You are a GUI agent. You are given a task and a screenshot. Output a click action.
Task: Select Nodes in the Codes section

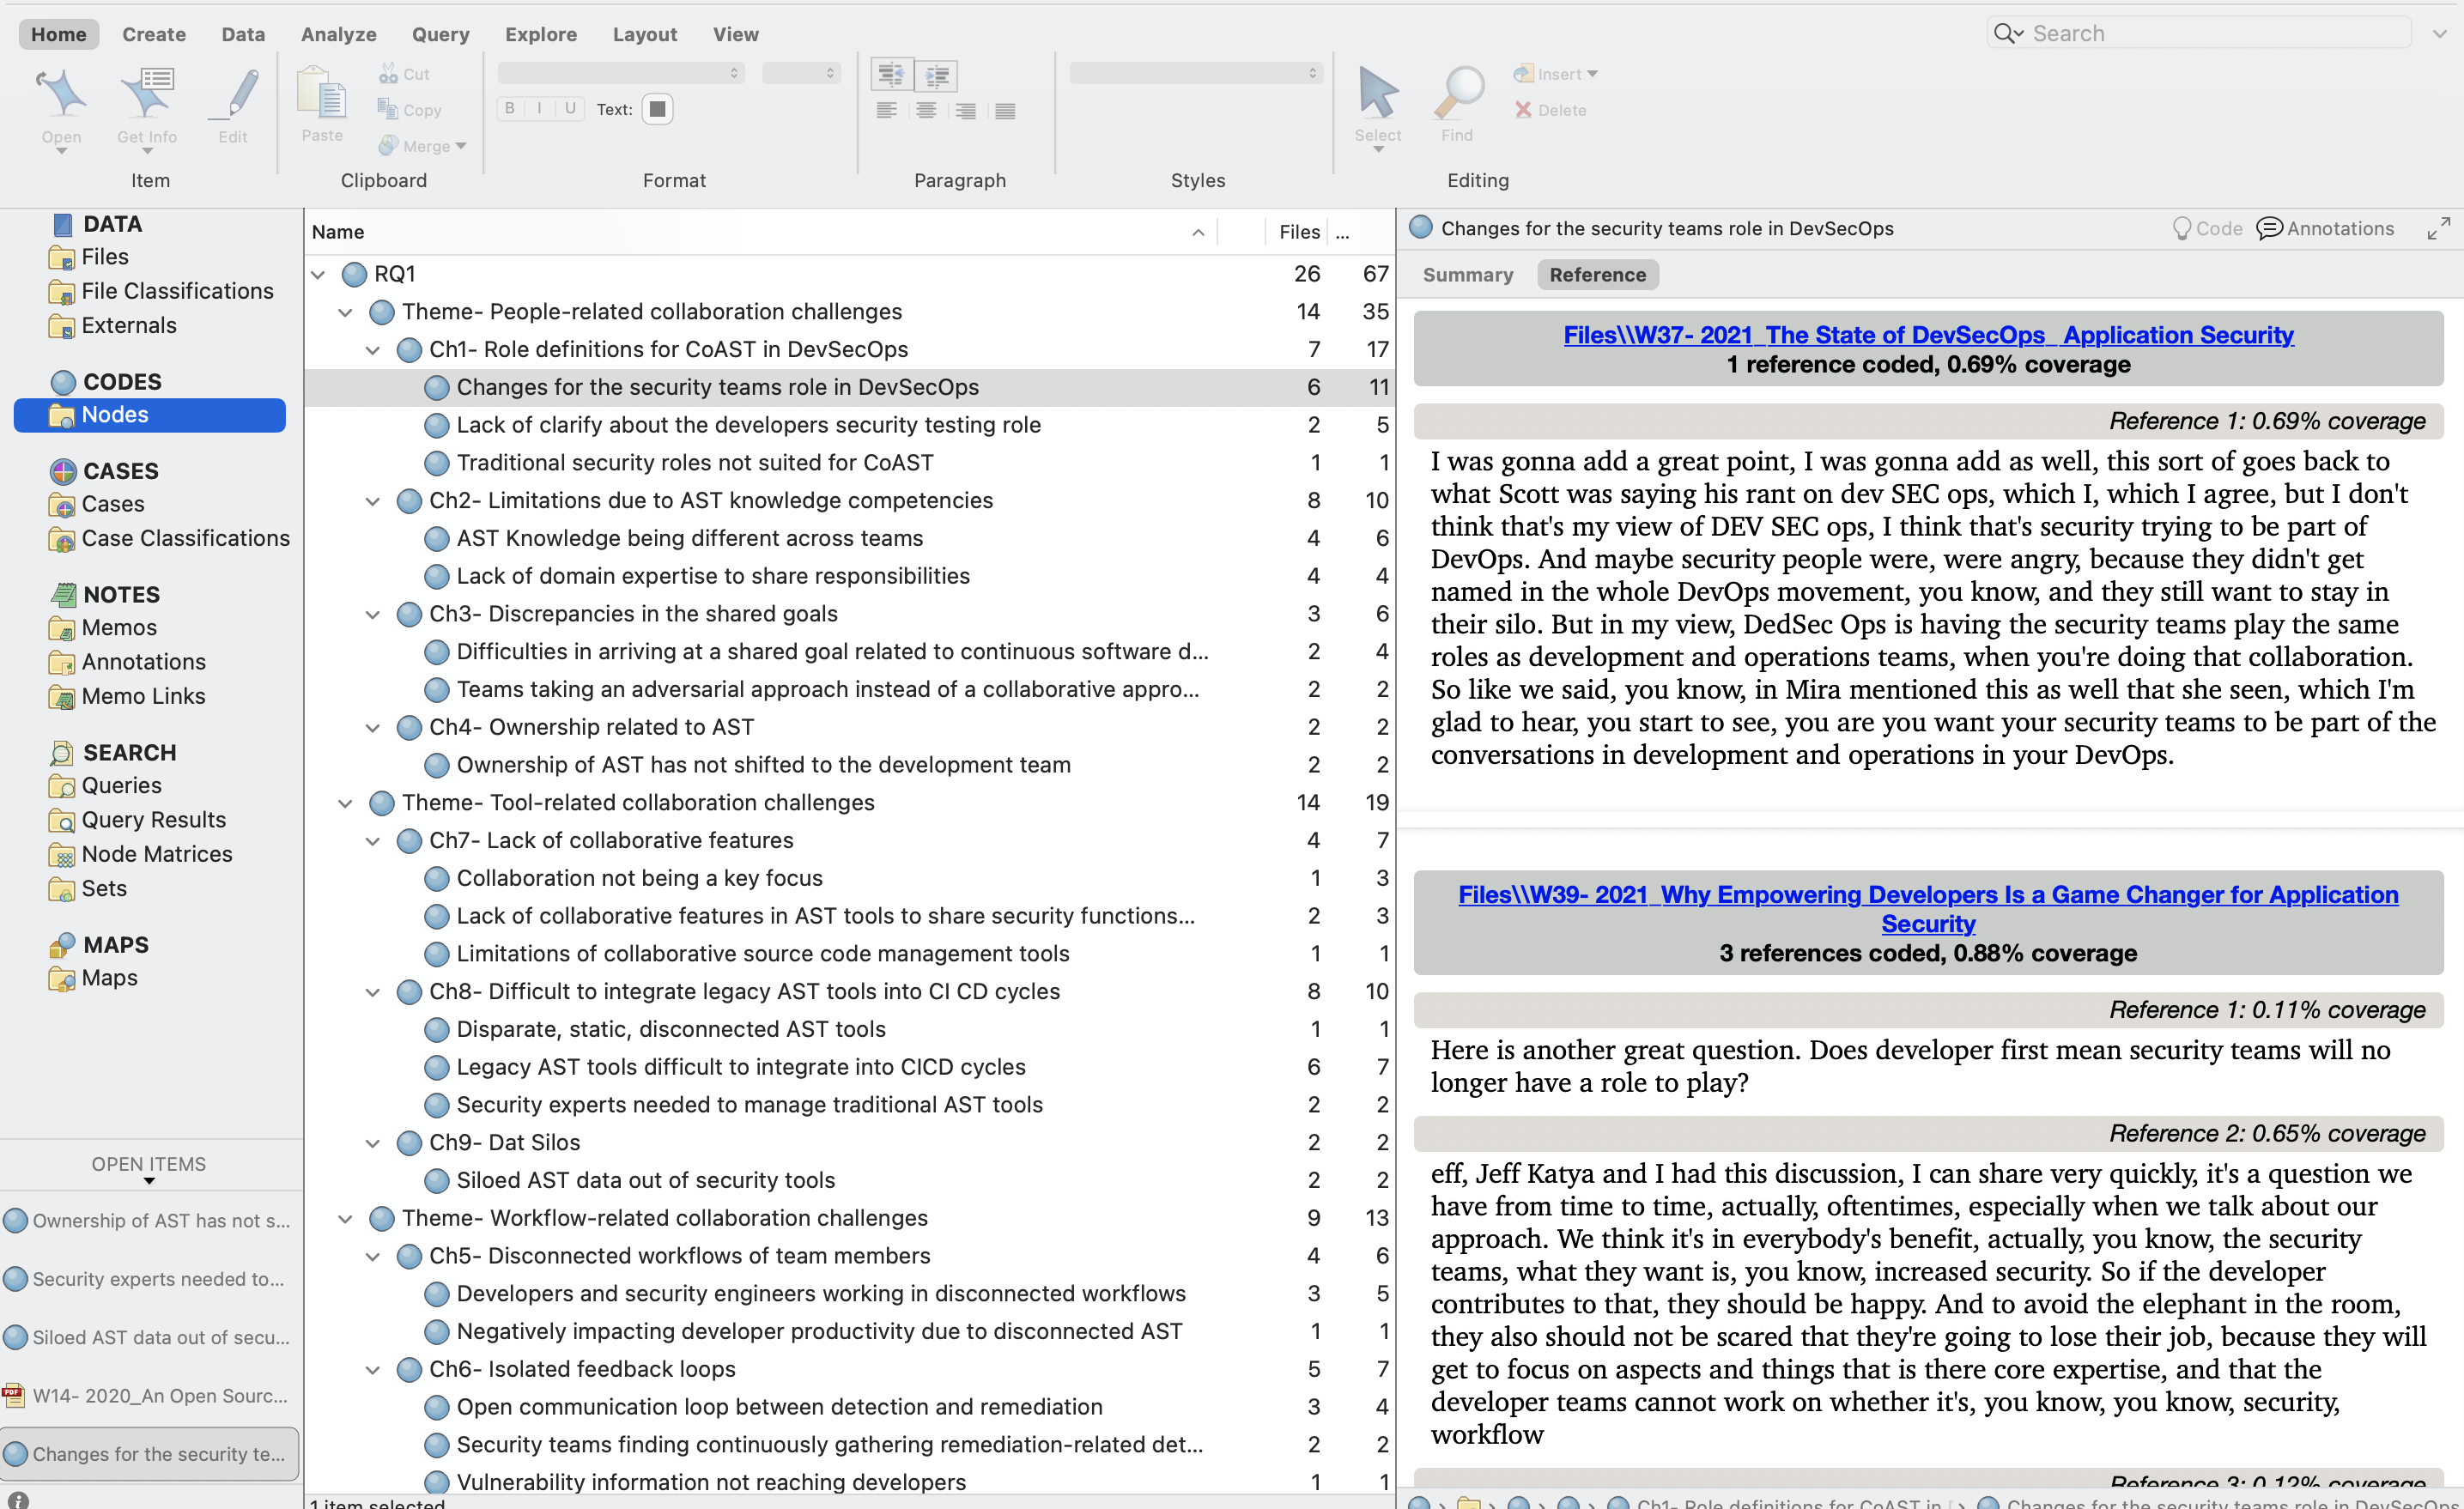(150, 415)
